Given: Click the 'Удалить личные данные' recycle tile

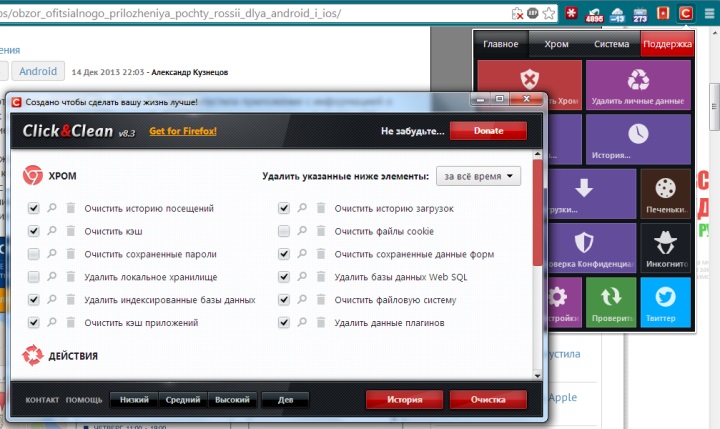Looking at the screenshot, I should [x=638, y=85].
